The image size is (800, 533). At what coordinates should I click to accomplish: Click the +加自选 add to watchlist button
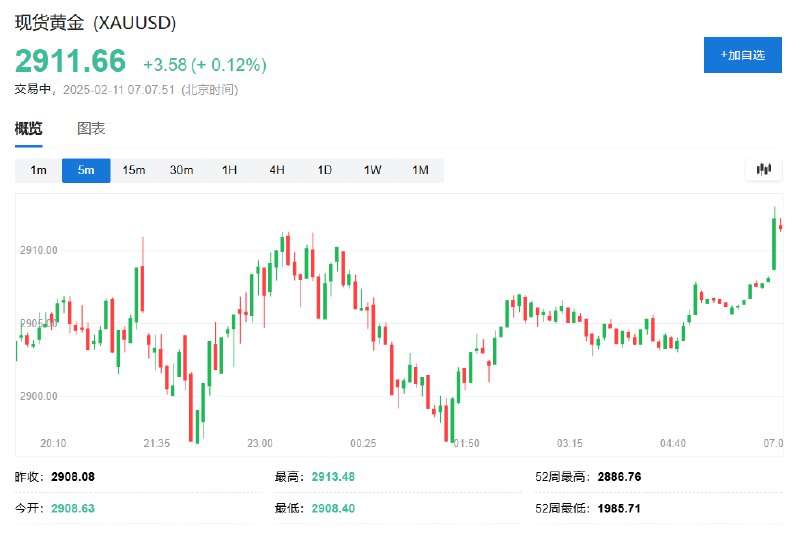[x=742, y=55]
